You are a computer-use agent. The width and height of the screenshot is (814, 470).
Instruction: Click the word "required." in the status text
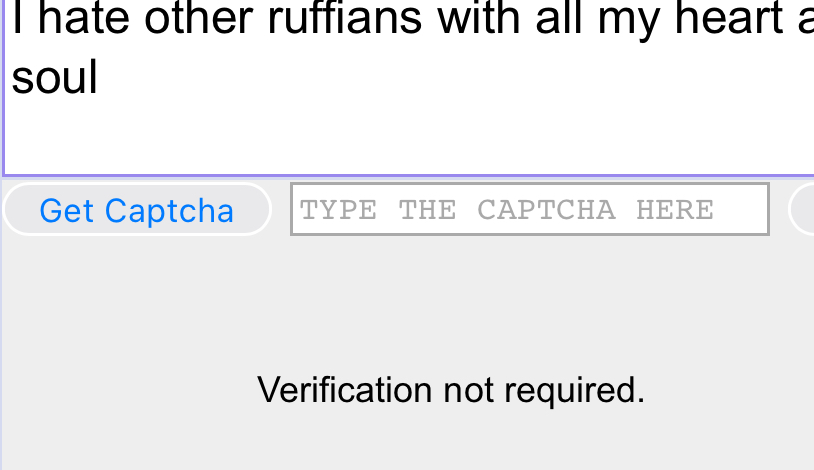coord(575,391)
